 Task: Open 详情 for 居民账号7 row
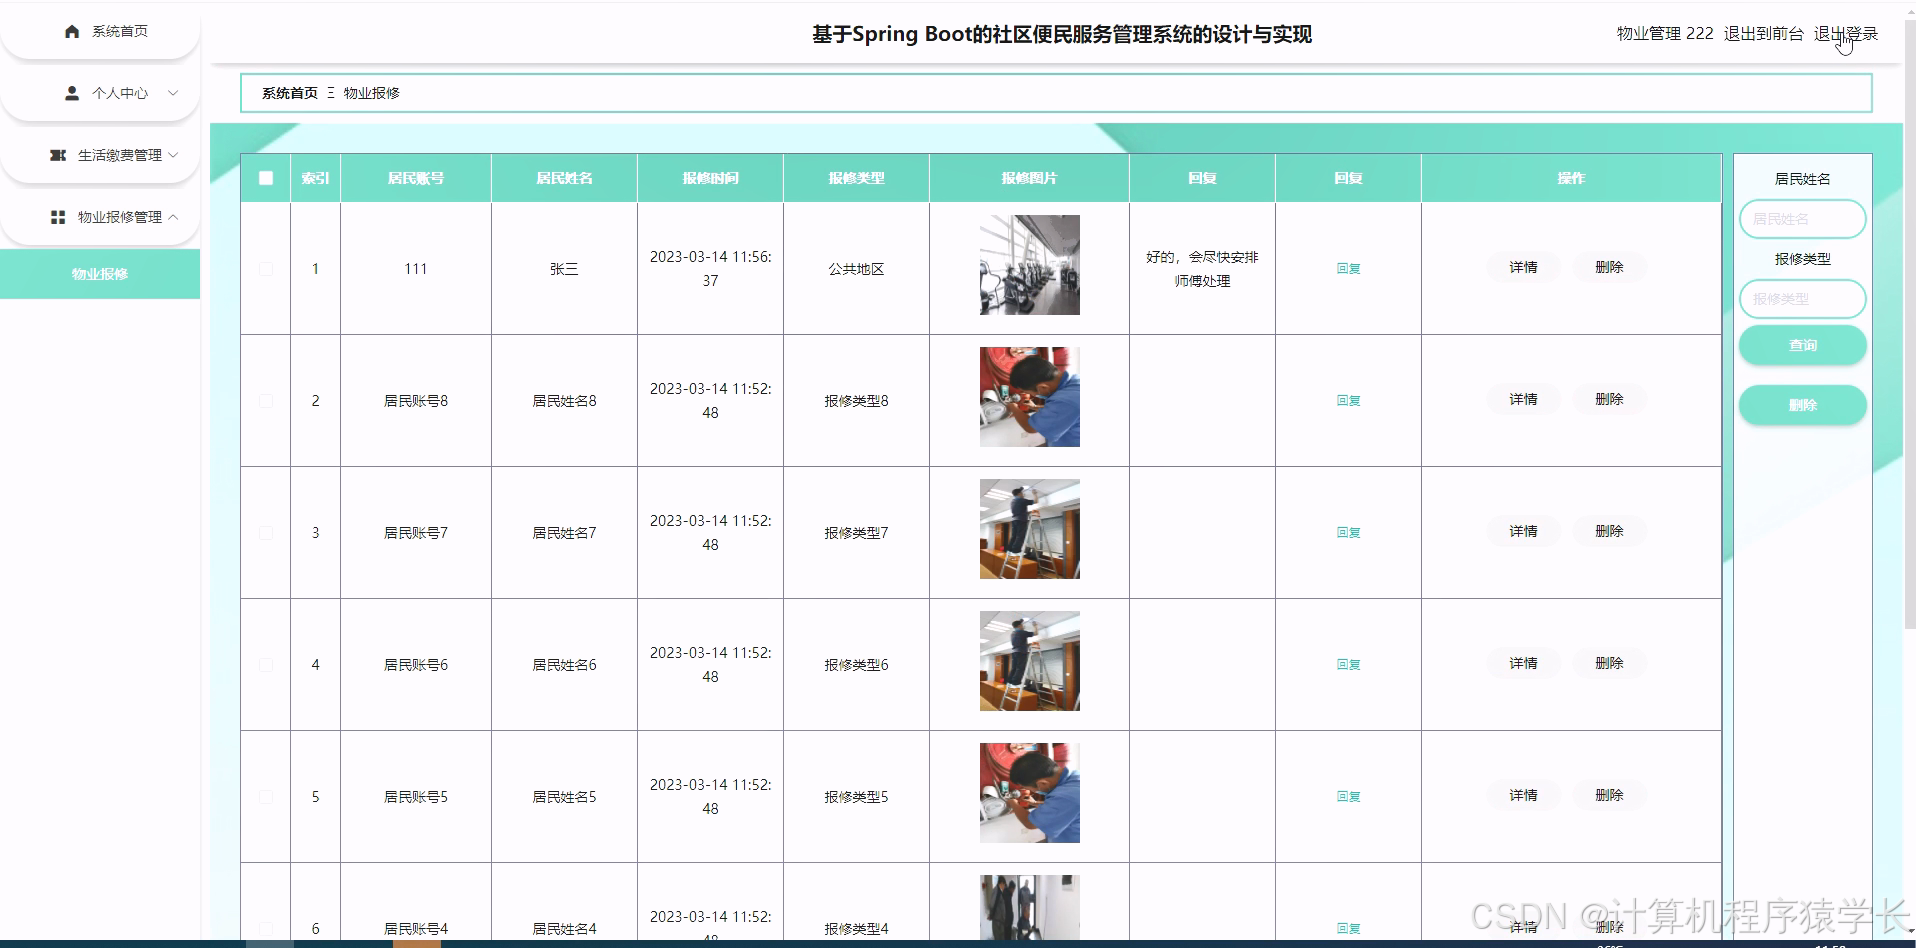[1523, 531]
